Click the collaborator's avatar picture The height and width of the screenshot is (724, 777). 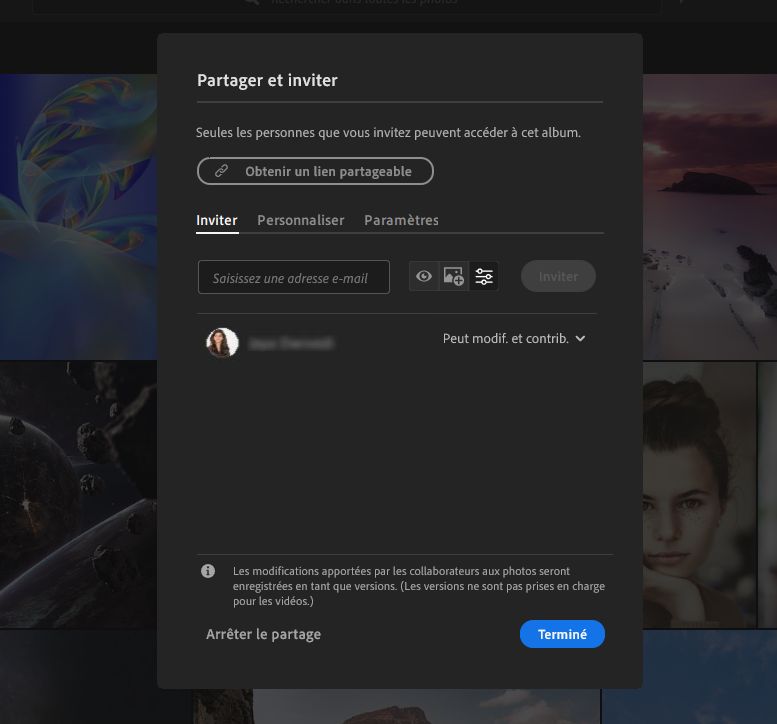pos(222,342)
